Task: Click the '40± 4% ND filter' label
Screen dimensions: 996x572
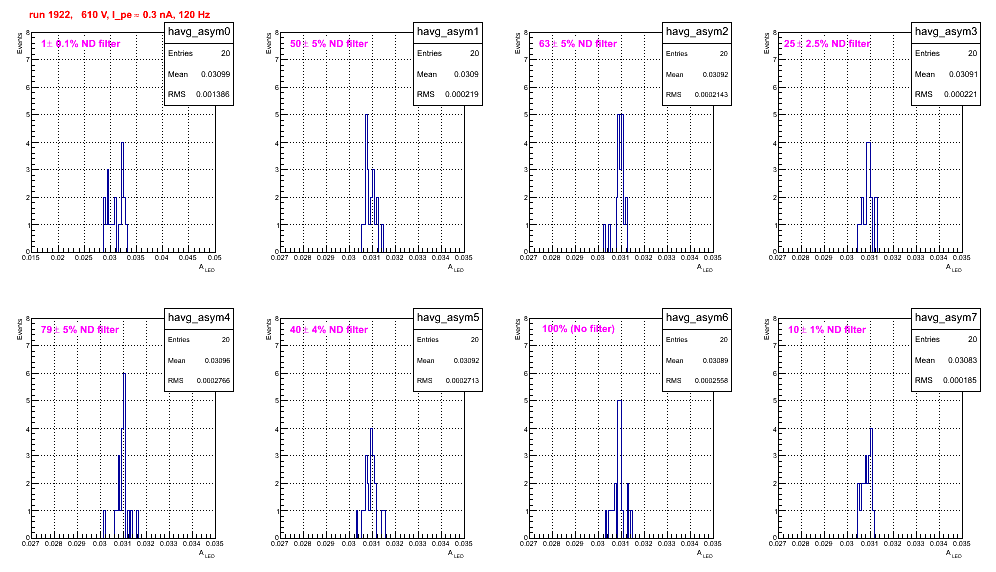Action: pos(329,330)
